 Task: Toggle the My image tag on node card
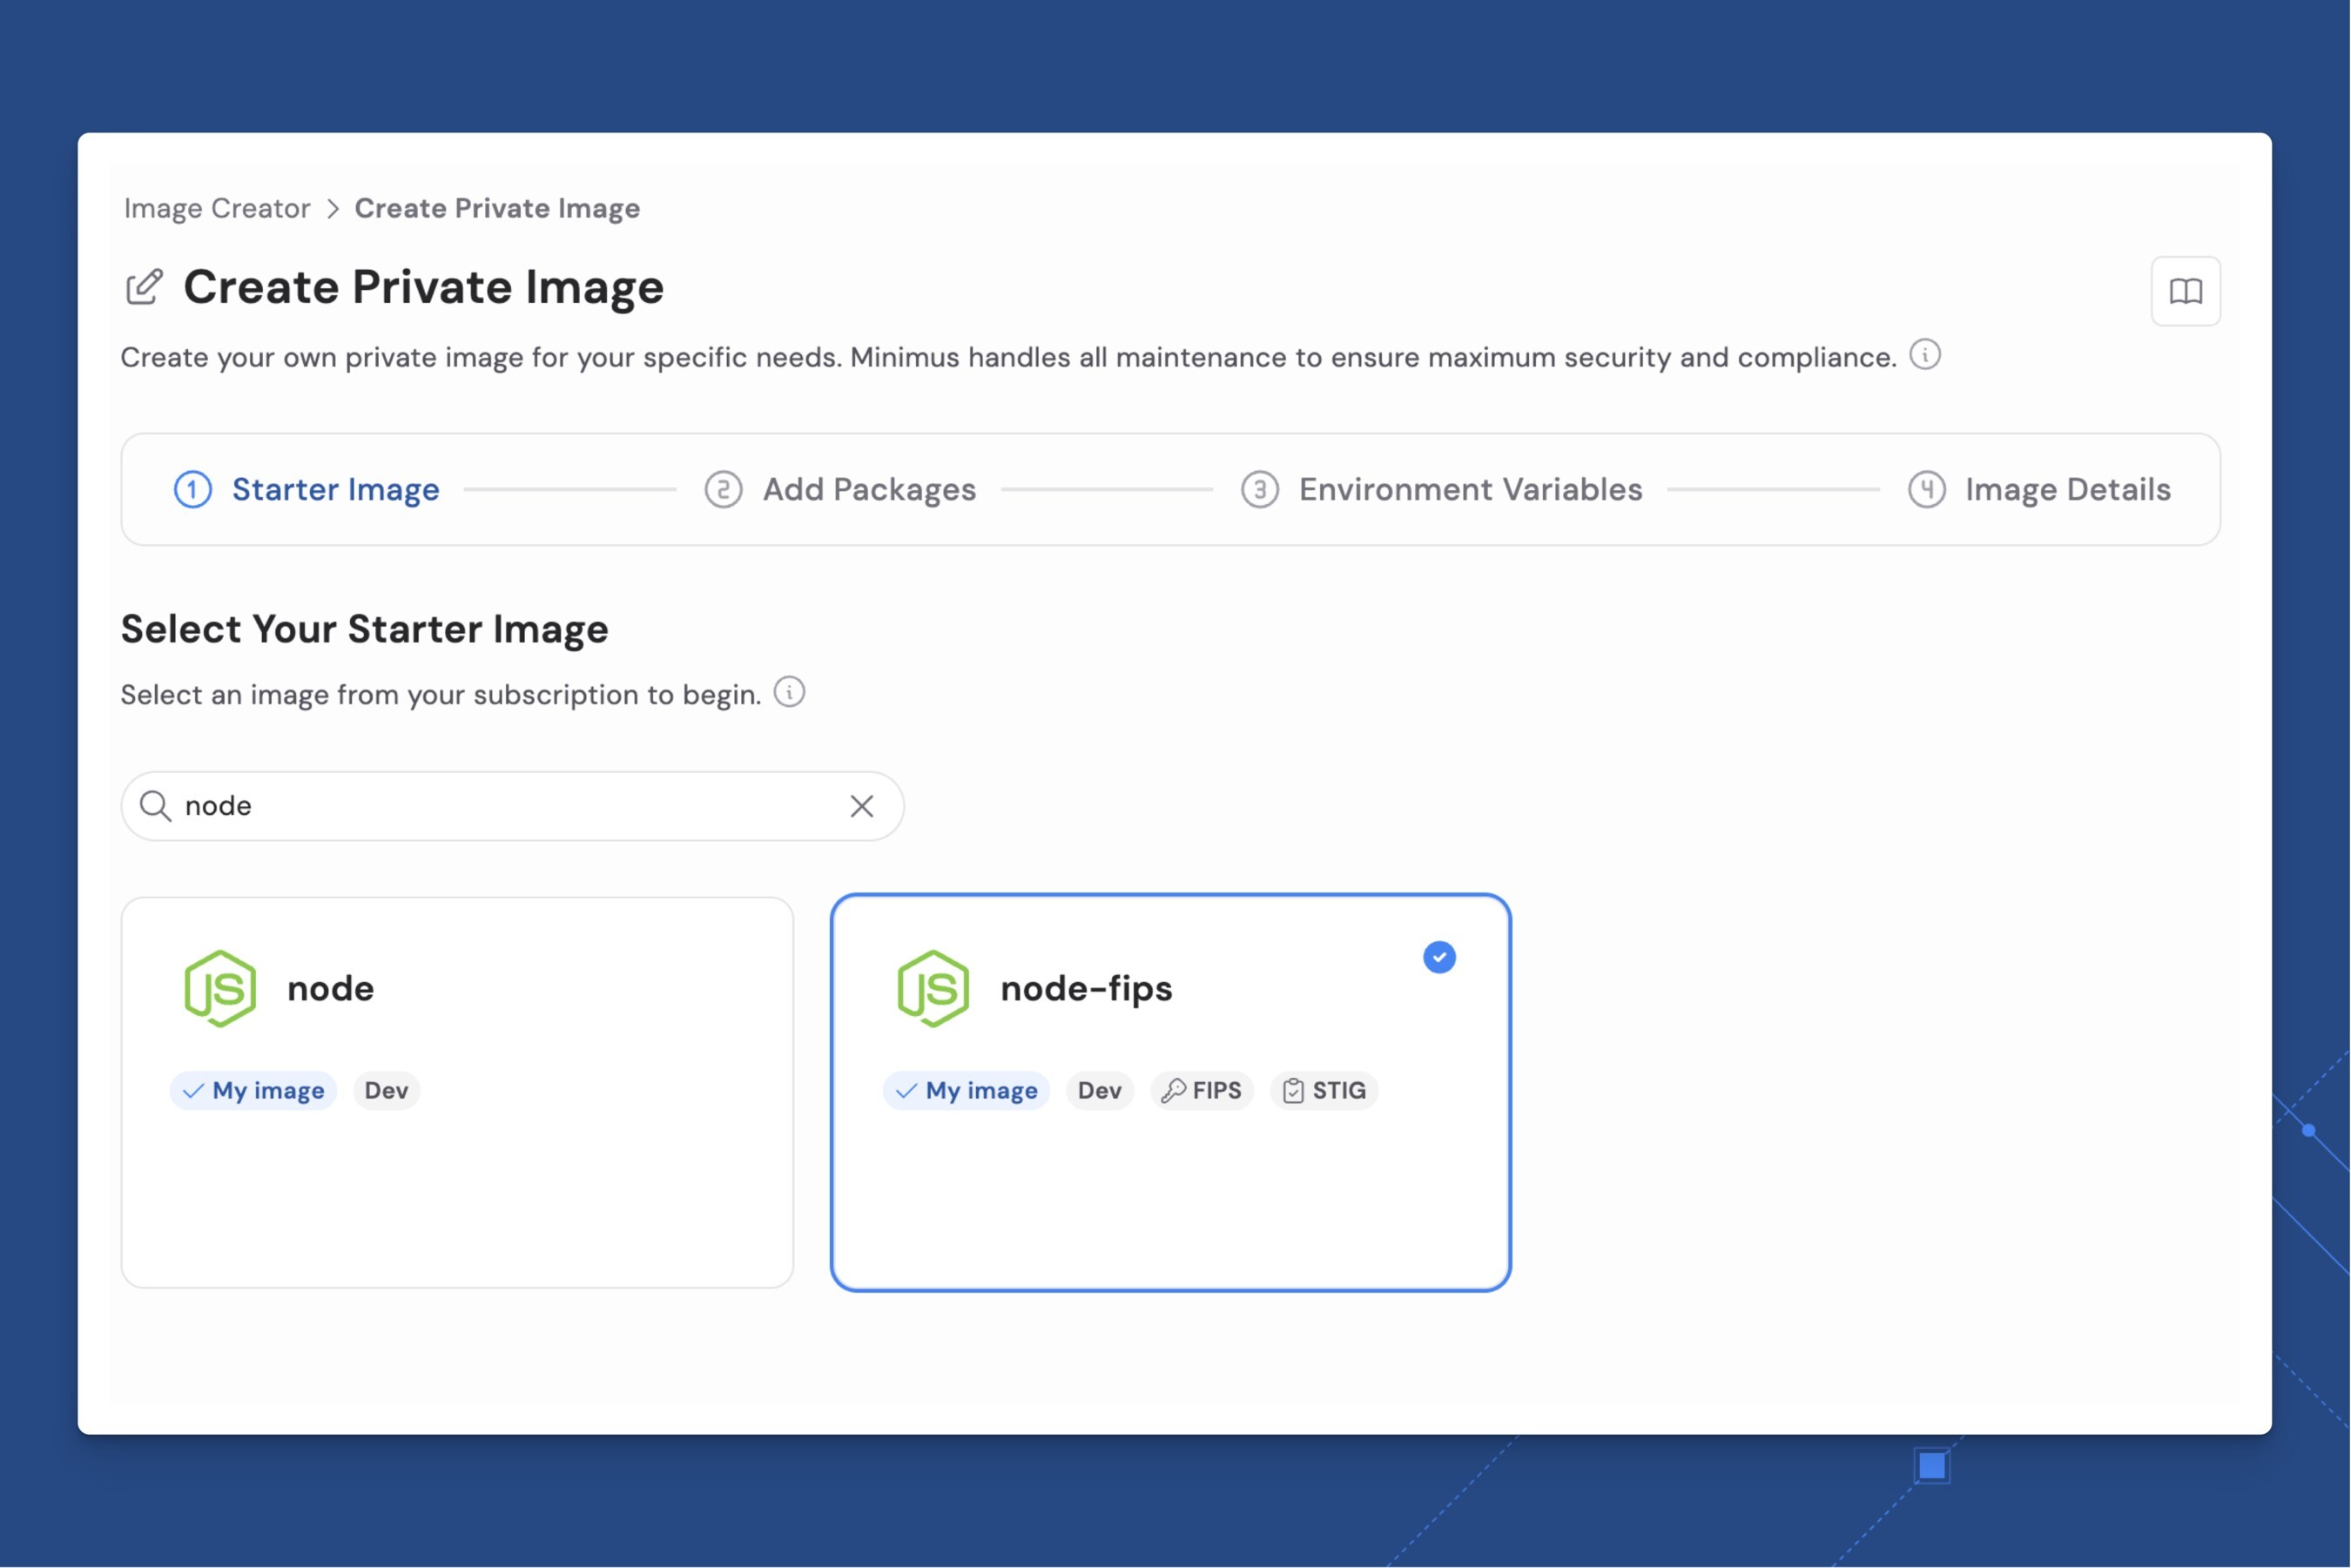tap(253, 1090)
